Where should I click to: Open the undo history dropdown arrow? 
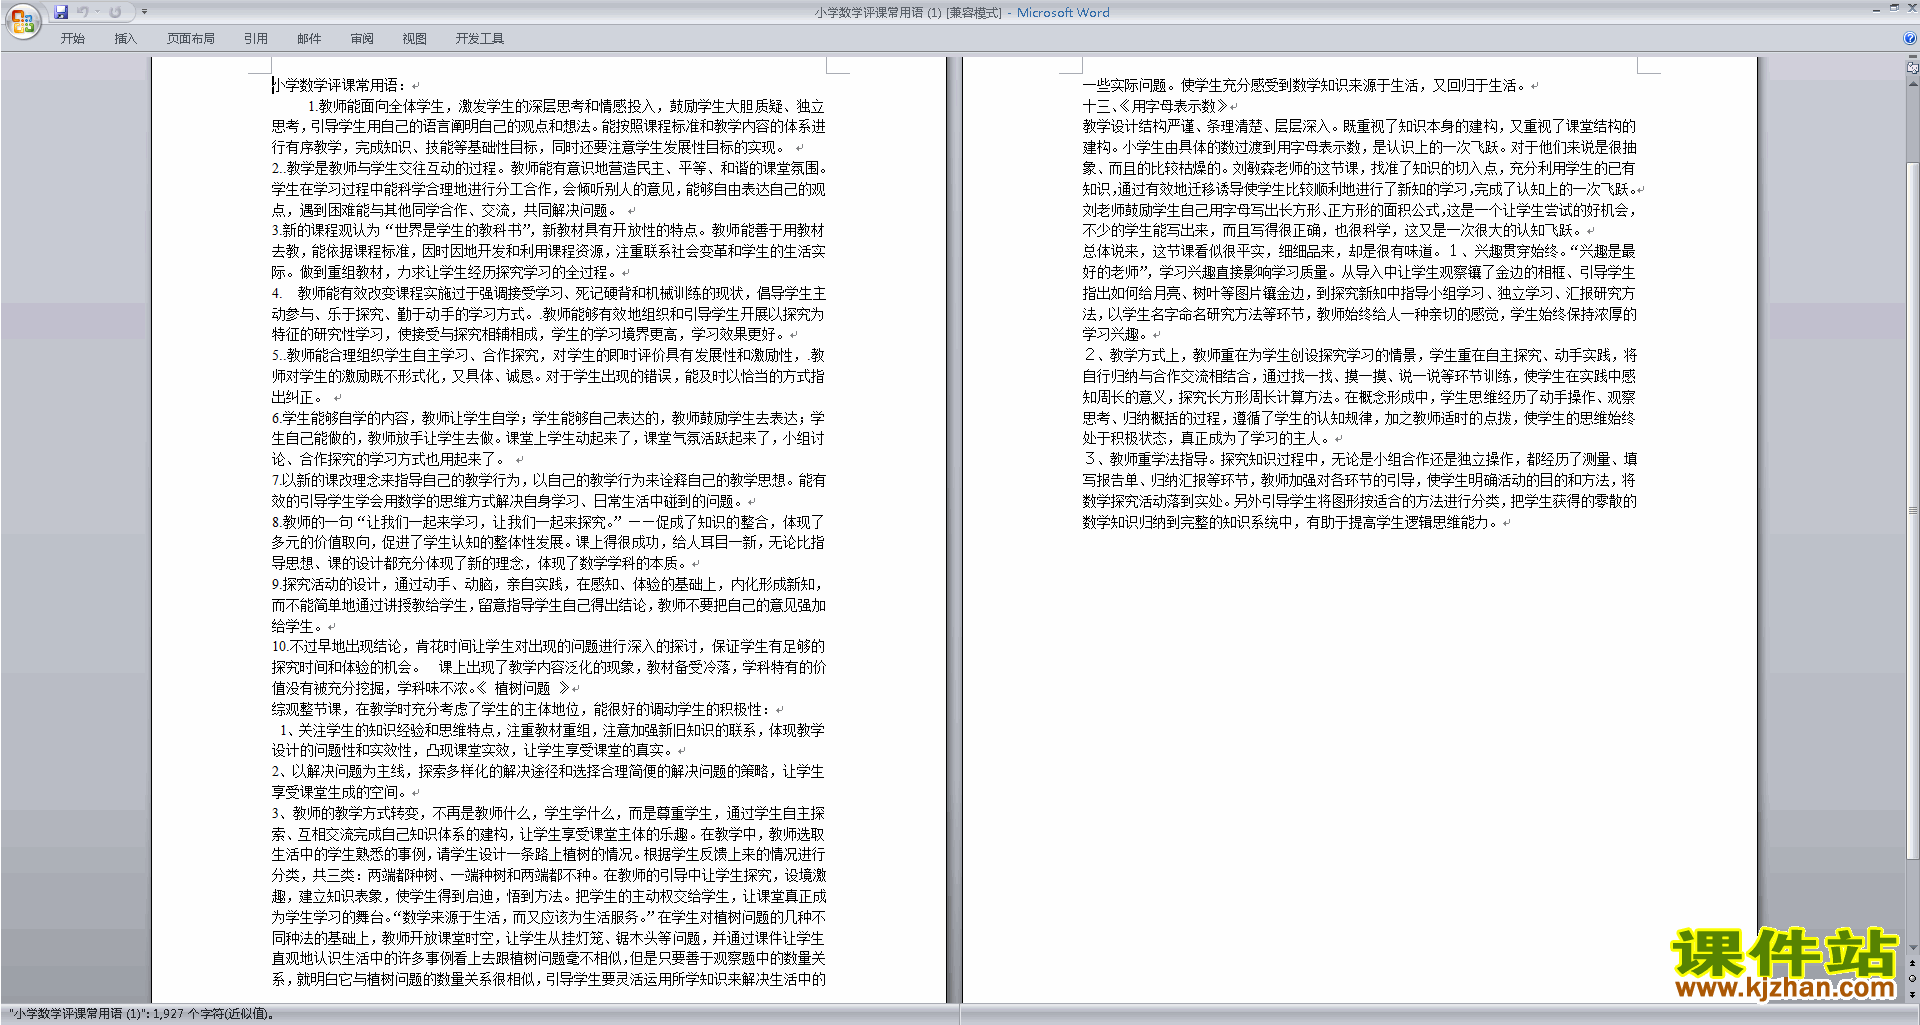(97, 12)
